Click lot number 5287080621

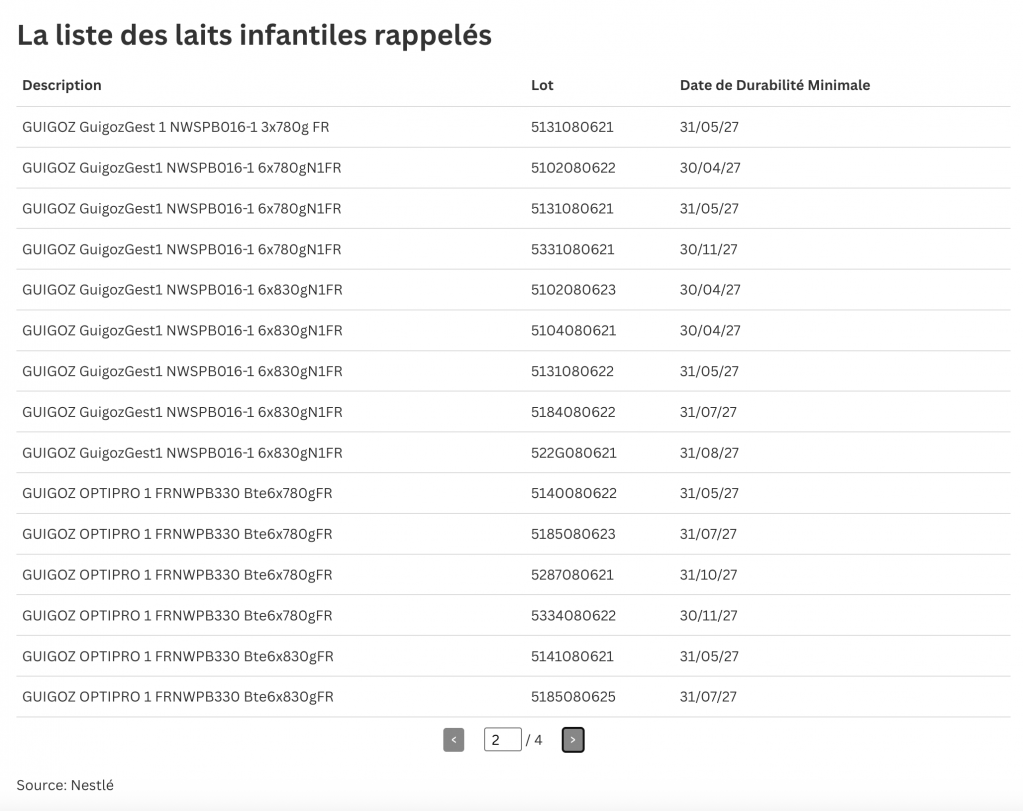click(572, 575)
